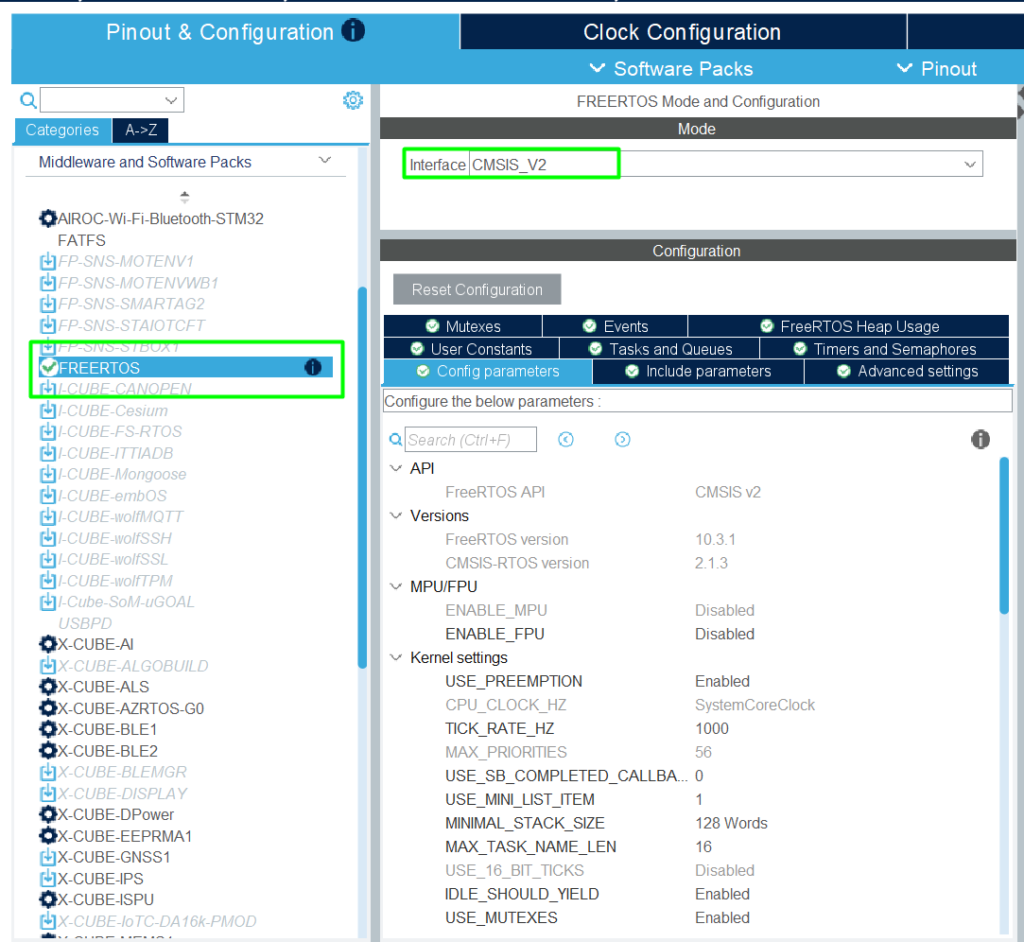Click download icon next to I-CUBE-Cesium
The height and width of the screenshot is (942, 1024).
[x=47, y=410]
